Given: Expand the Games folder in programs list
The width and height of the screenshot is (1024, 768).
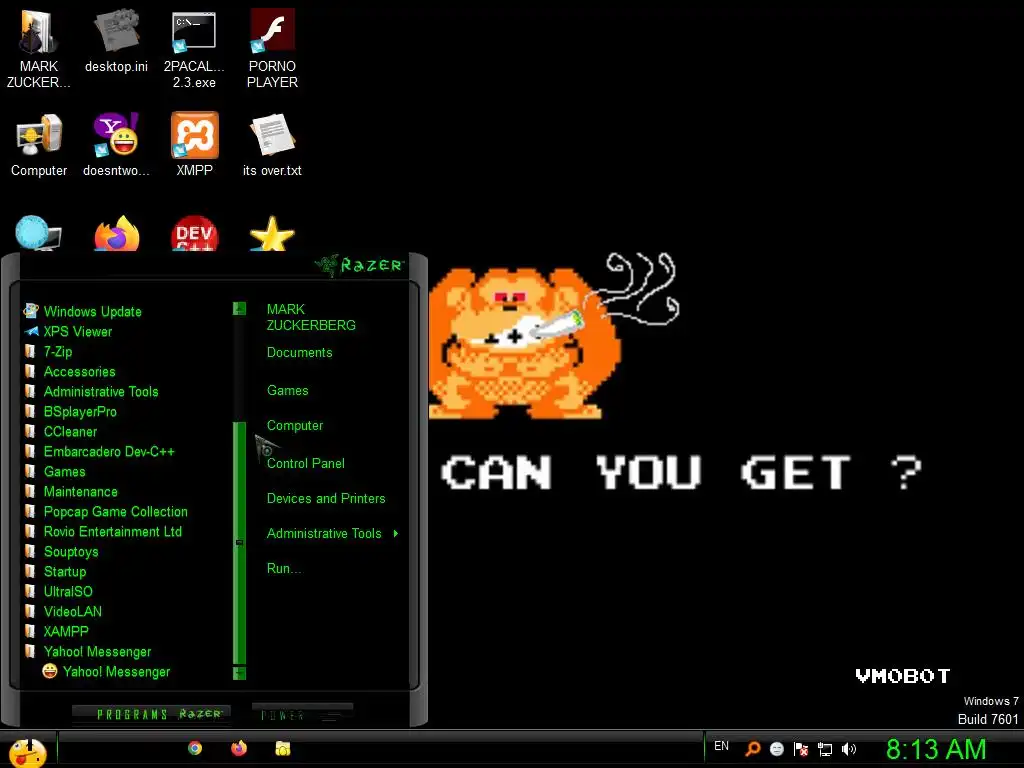Looking at the screenshot, I should (54, 472).
